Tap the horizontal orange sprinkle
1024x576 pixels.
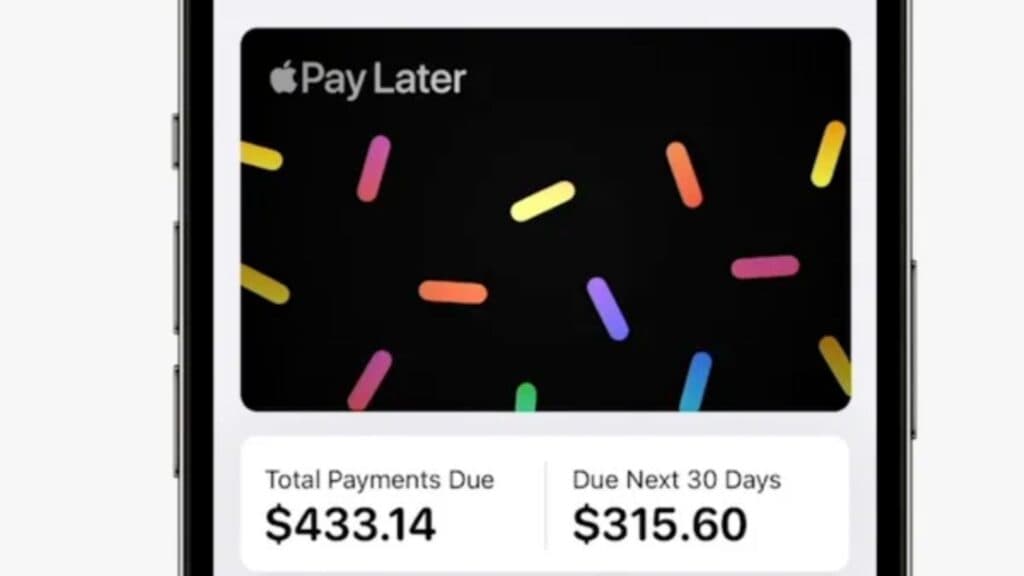pos(453,292)
